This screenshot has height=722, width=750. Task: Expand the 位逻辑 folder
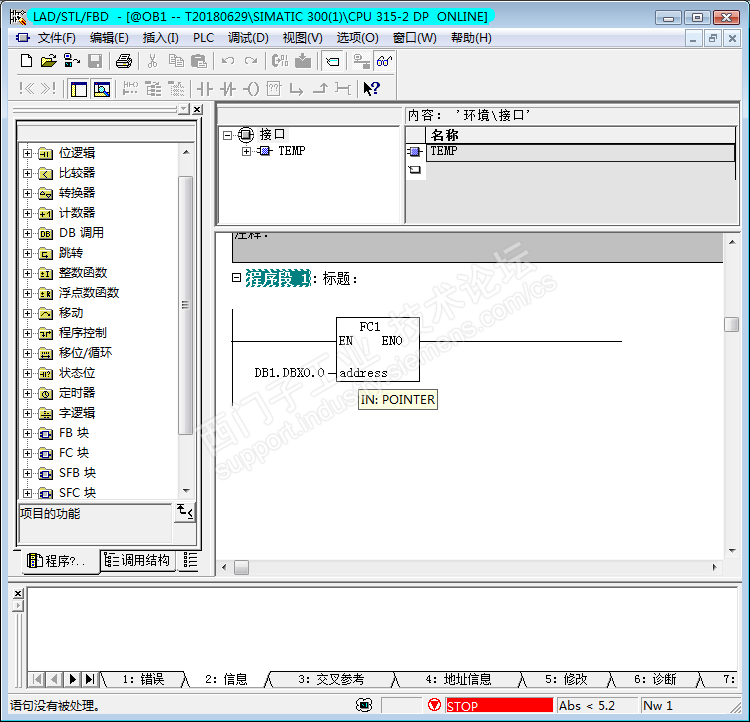[x=27, y=154]
